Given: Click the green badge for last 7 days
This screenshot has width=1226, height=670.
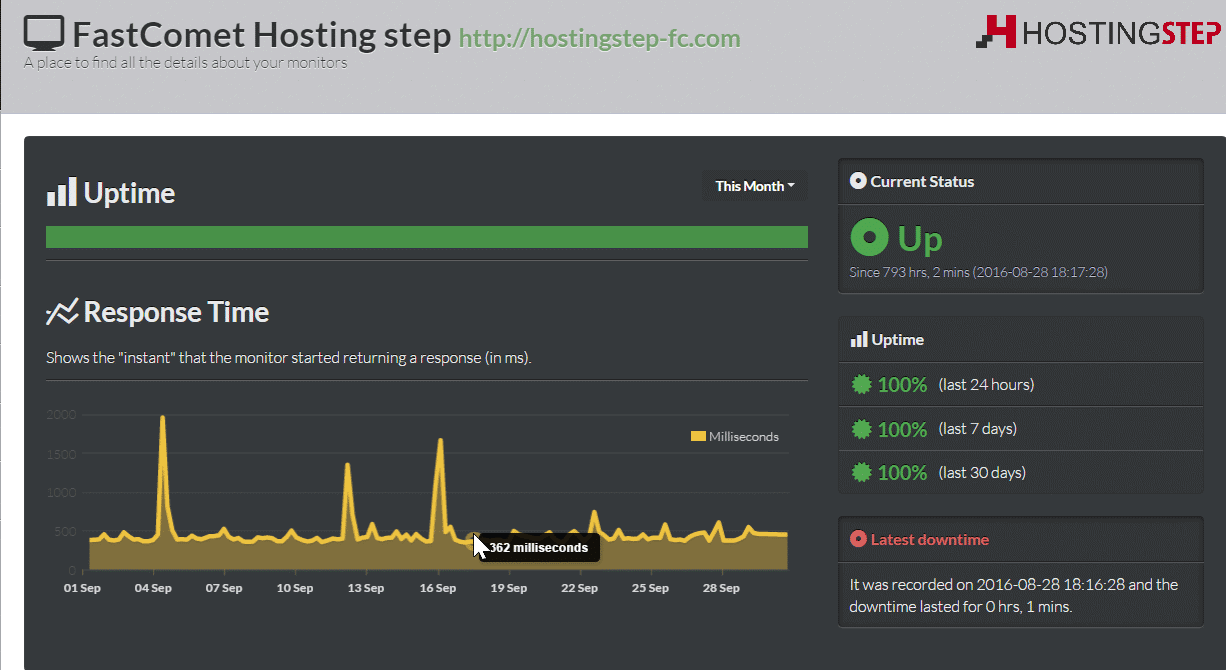Looking at the screenshot, I should (861, 428).
